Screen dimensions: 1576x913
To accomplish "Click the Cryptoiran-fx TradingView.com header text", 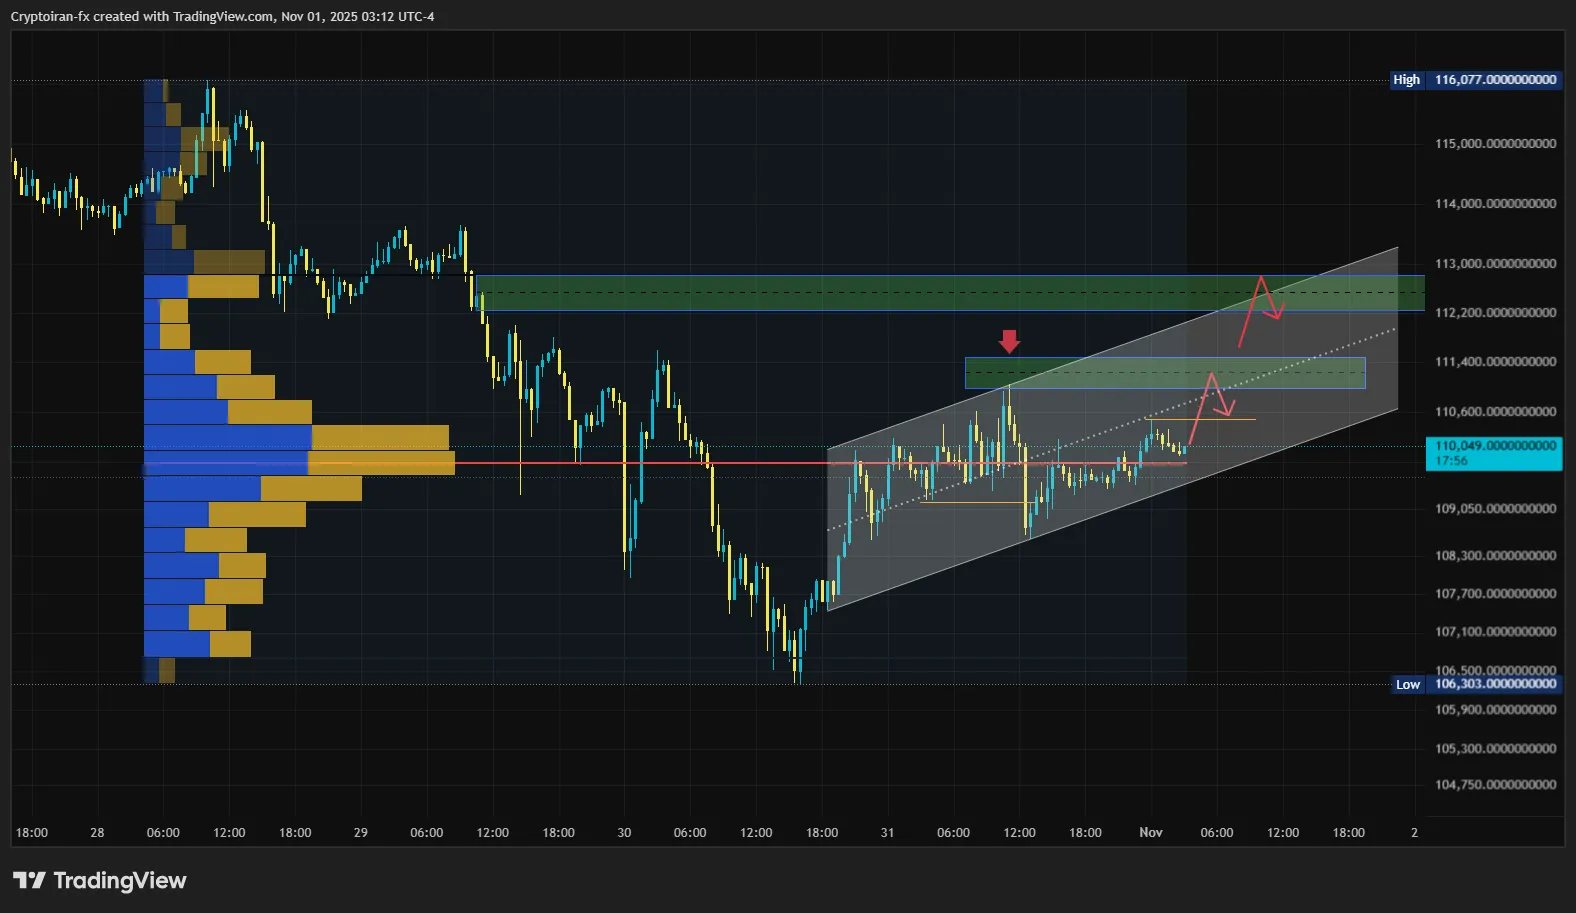I will click(222, 17).
